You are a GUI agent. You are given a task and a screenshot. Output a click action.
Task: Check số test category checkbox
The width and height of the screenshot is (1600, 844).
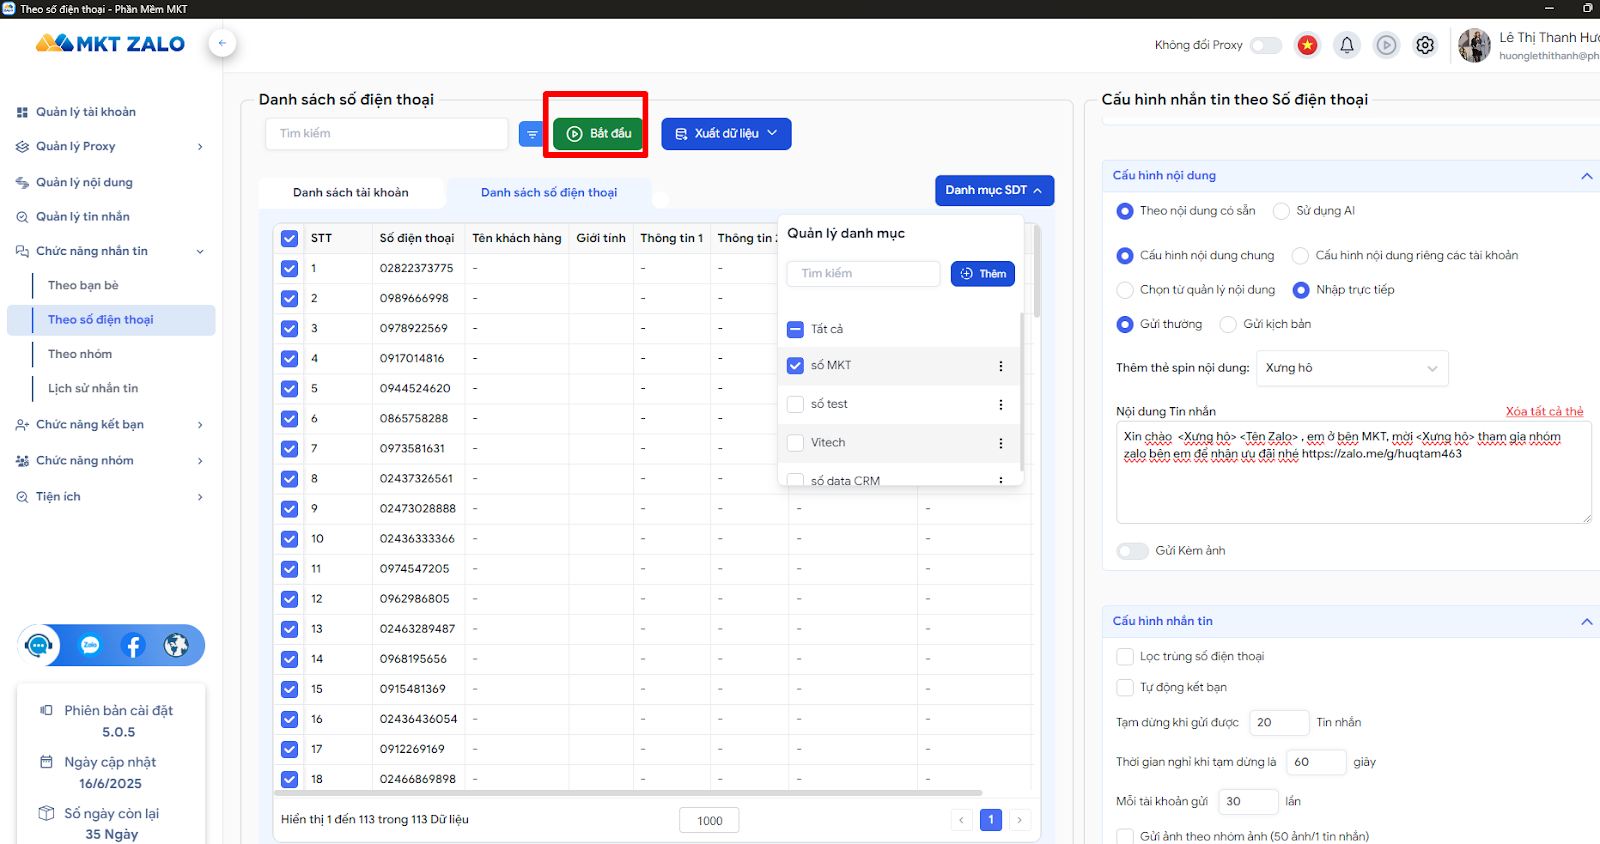(x=795, y=404)
